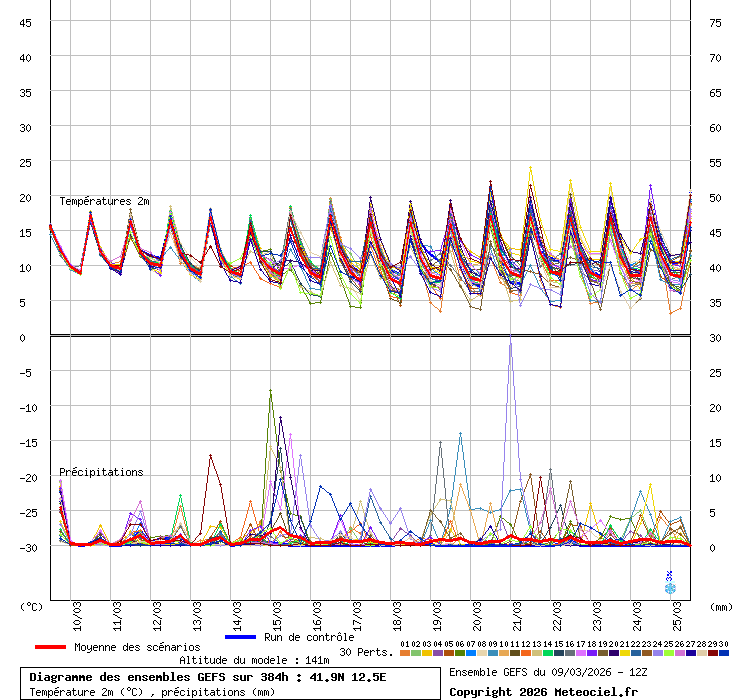Click the Copyright 2026 Meteociel.fr text

coord(543,691)
